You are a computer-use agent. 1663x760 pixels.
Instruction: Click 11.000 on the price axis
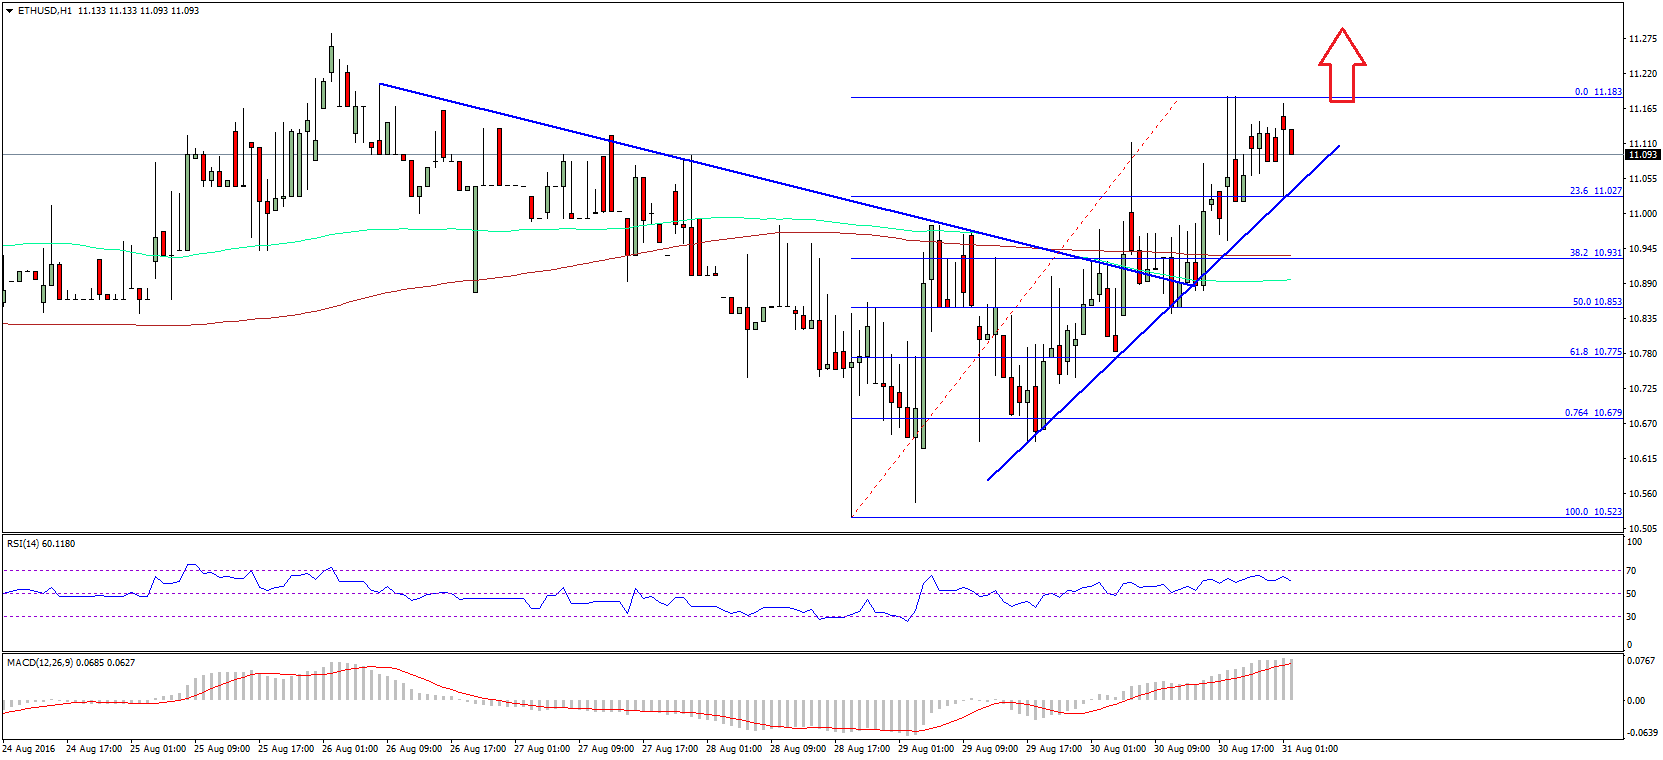(1643, 214)
